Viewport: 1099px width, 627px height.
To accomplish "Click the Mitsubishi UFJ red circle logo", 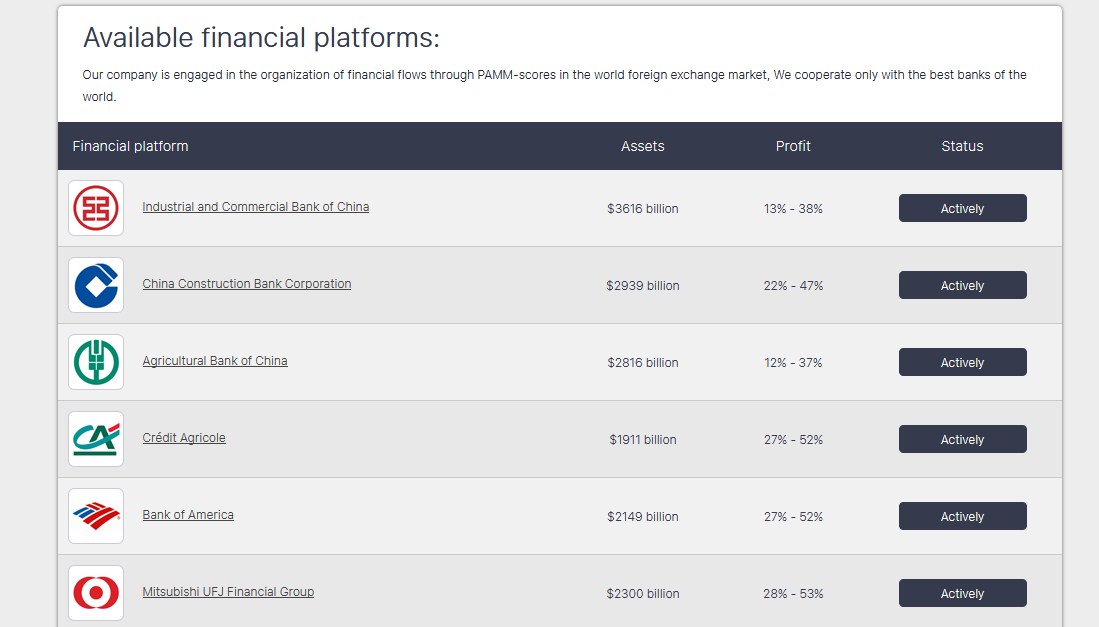I will click(96, 593).
